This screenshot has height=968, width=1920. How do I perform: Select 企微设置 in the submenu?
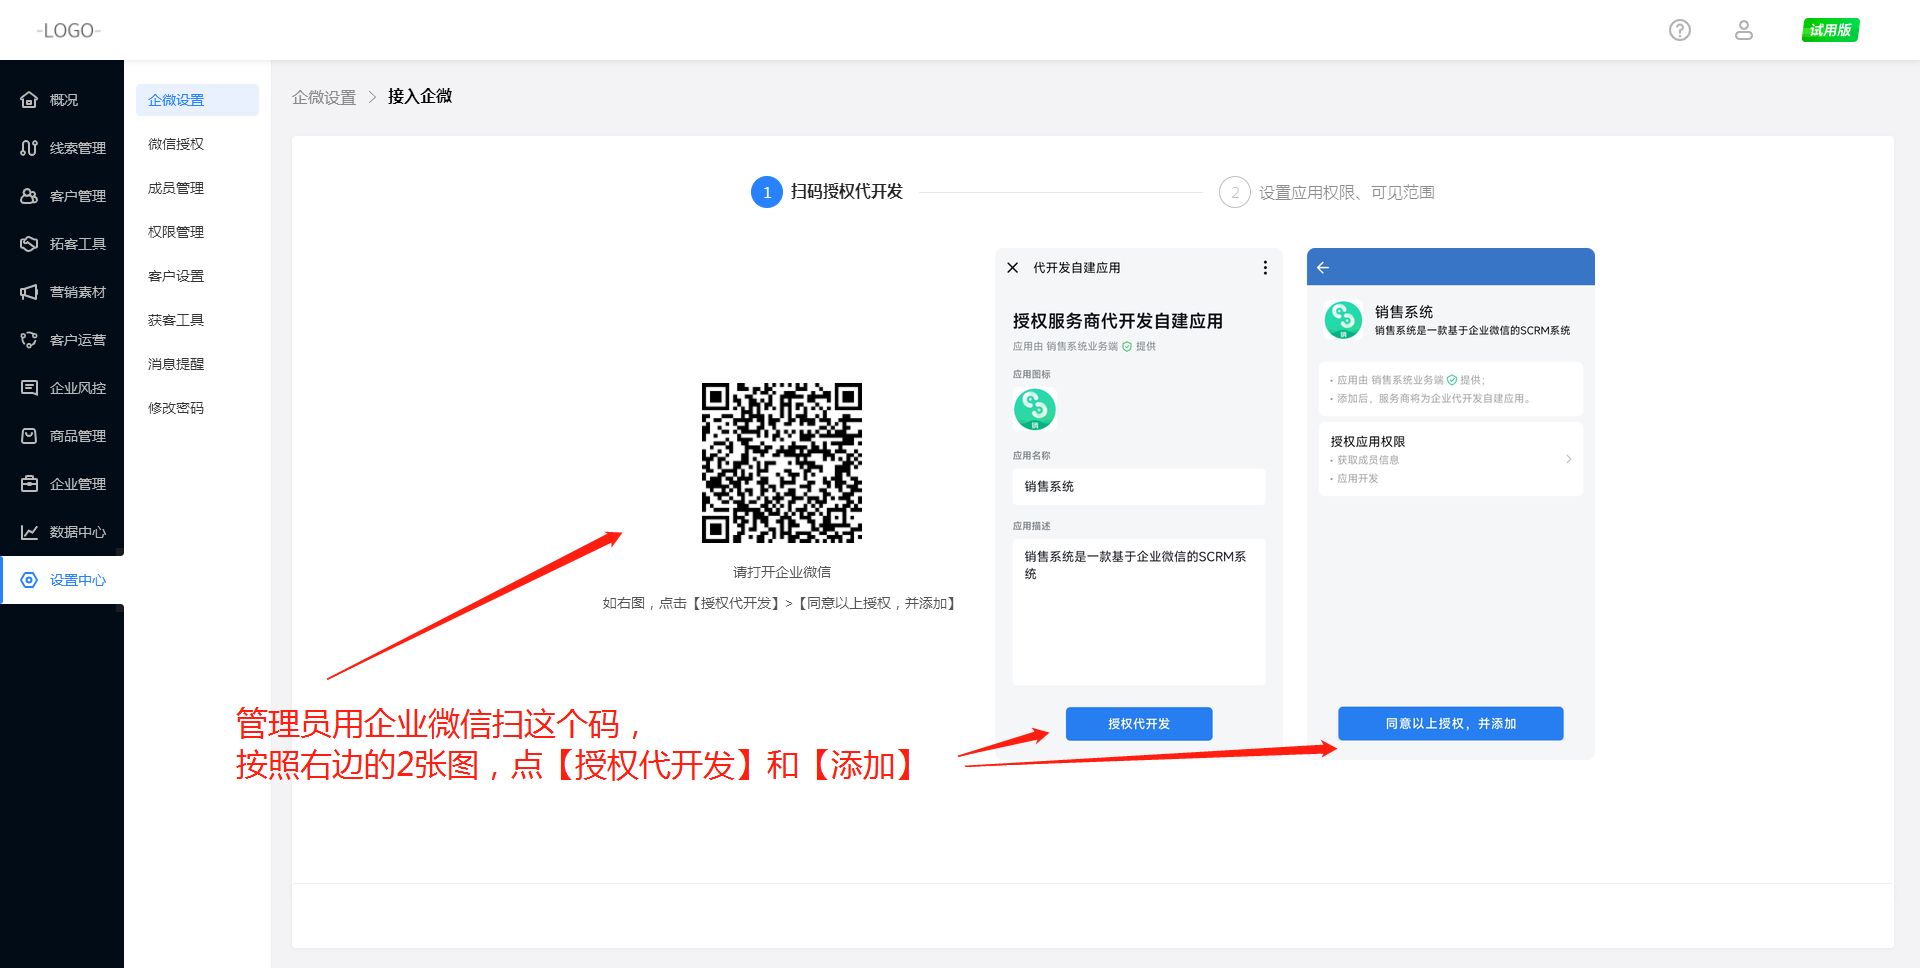pyautogui.click(x=197, y=100)
